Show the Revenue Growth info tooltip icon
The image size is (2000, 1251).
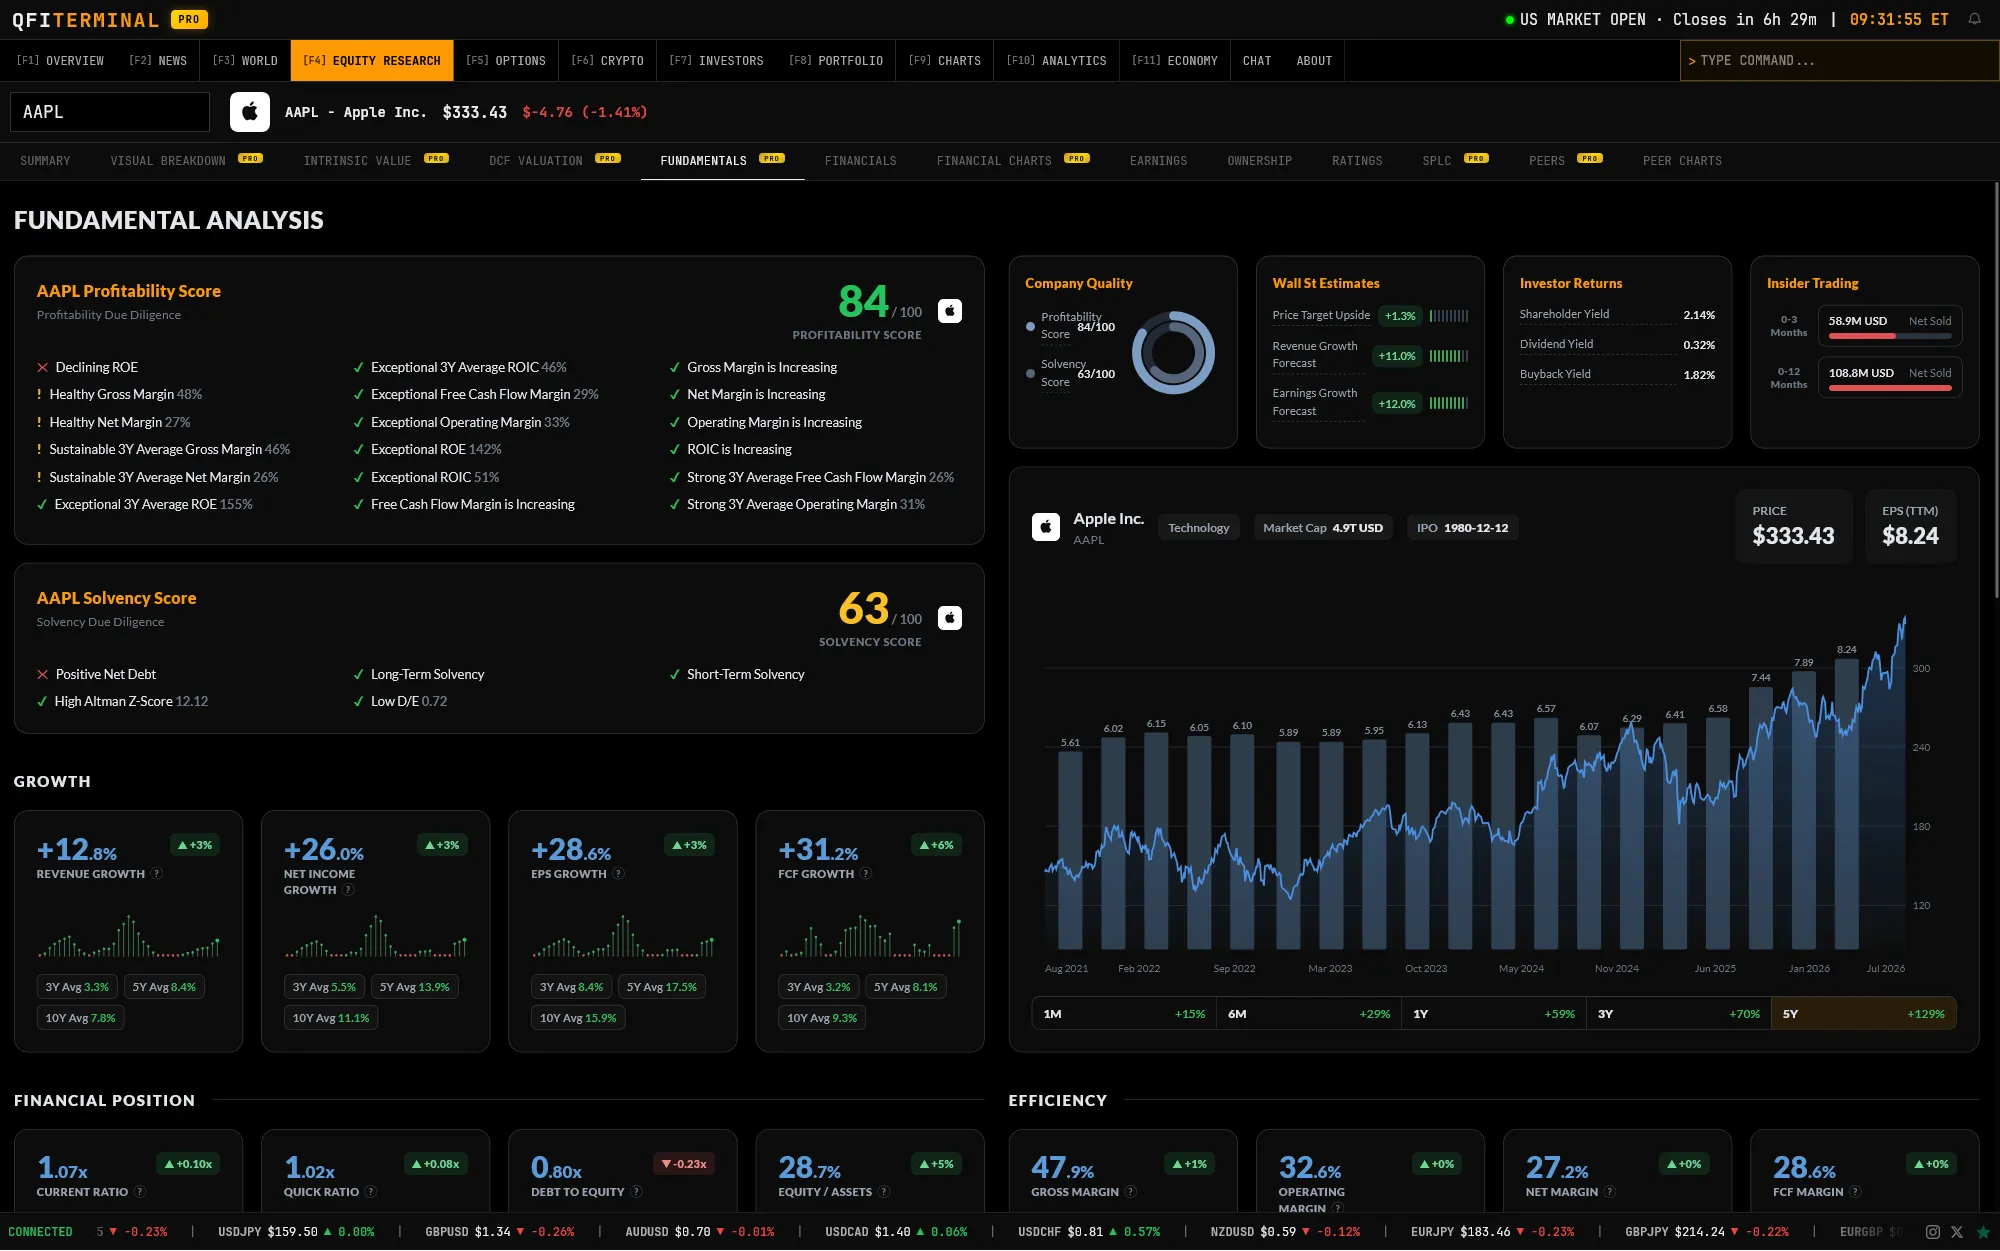pos(156,874)
